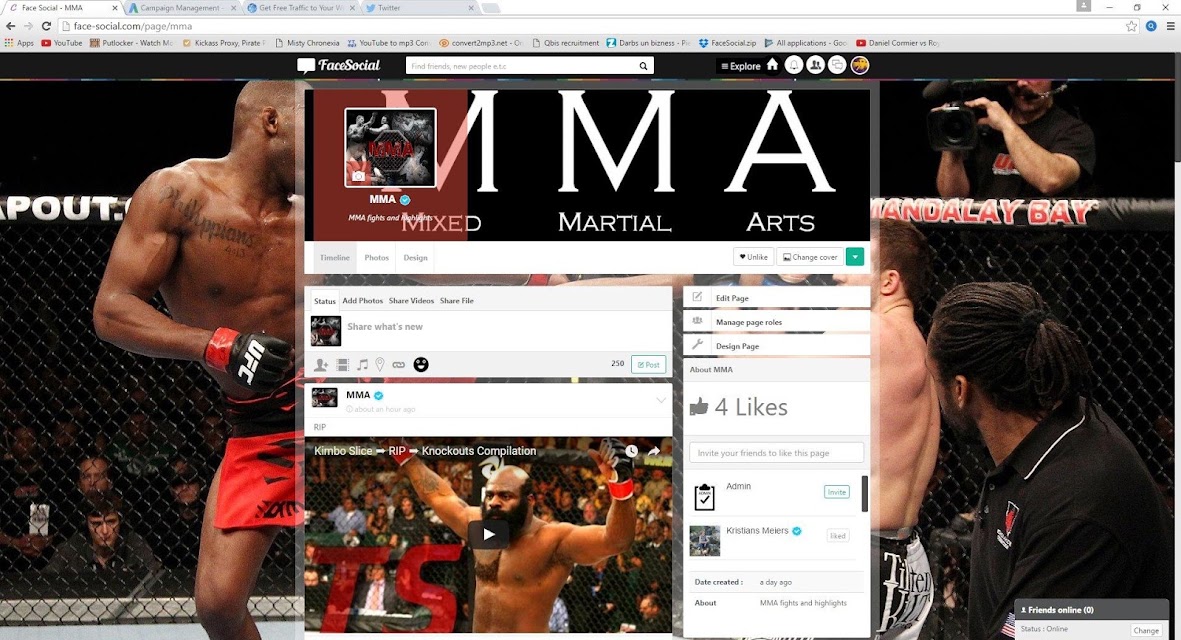Click the wrench icon beside Design Page
1181x640 pixels.
tap(697, 345)
